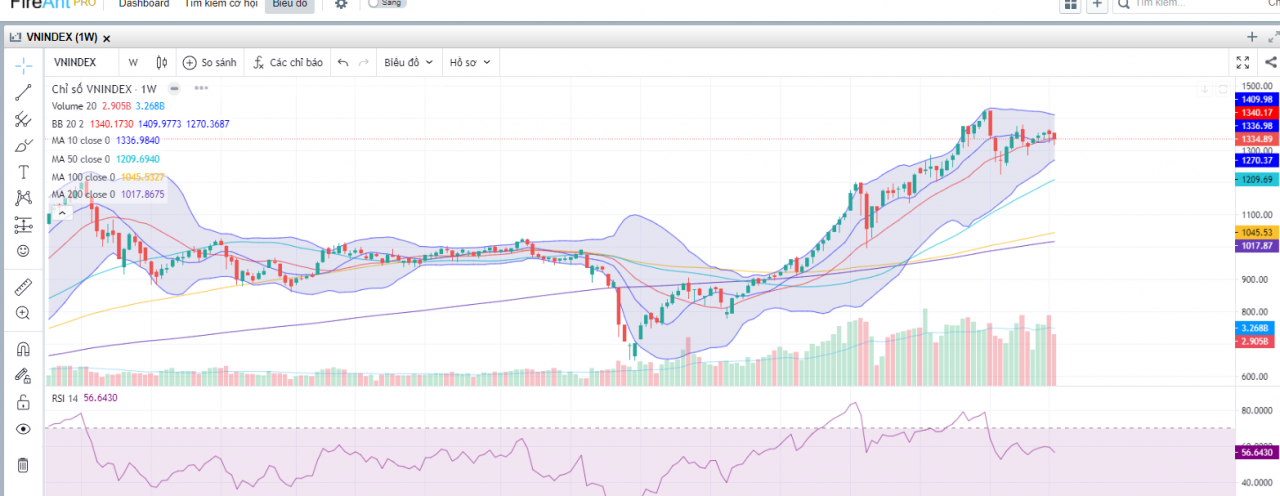Toggle visibility of all drawings with eye icon
The height and width of the screenshot is (496, 1280).
pyautogui.click(x=23, y=429)
